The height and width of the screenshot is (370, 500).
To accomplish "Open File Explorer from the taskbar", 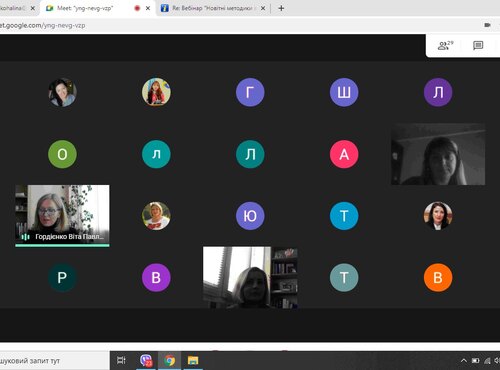I will click(x=193, y=360).
